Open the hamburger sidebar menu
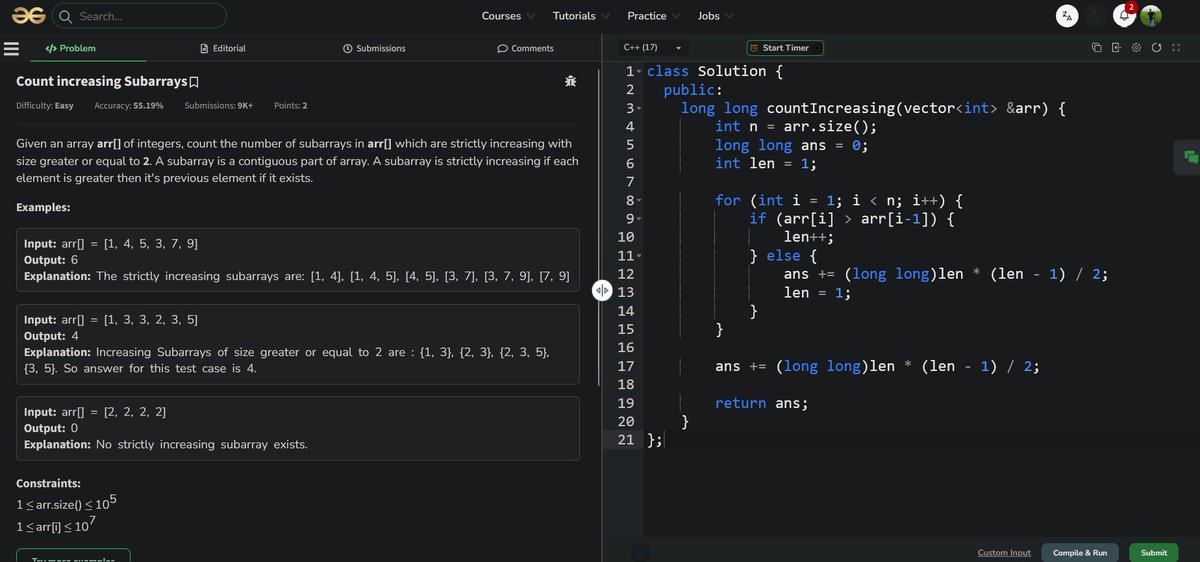 tap(12, 48)
